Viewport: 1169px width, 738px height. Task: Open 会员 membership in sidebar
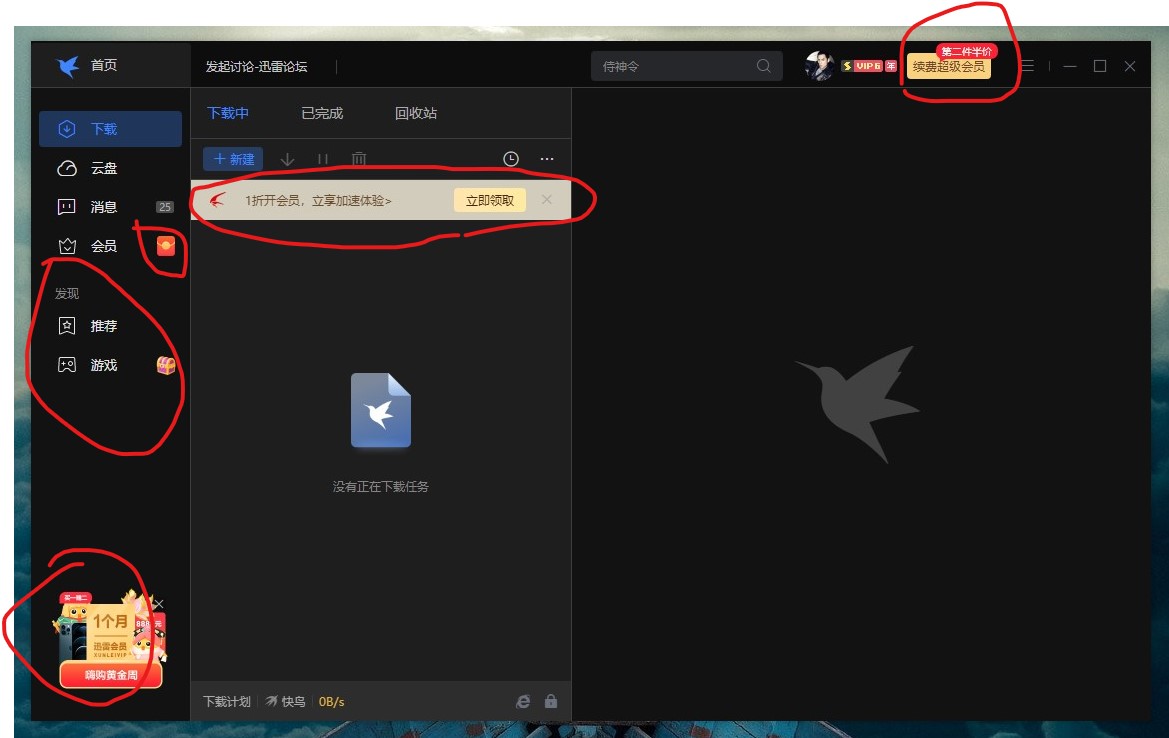click(110, 246)
